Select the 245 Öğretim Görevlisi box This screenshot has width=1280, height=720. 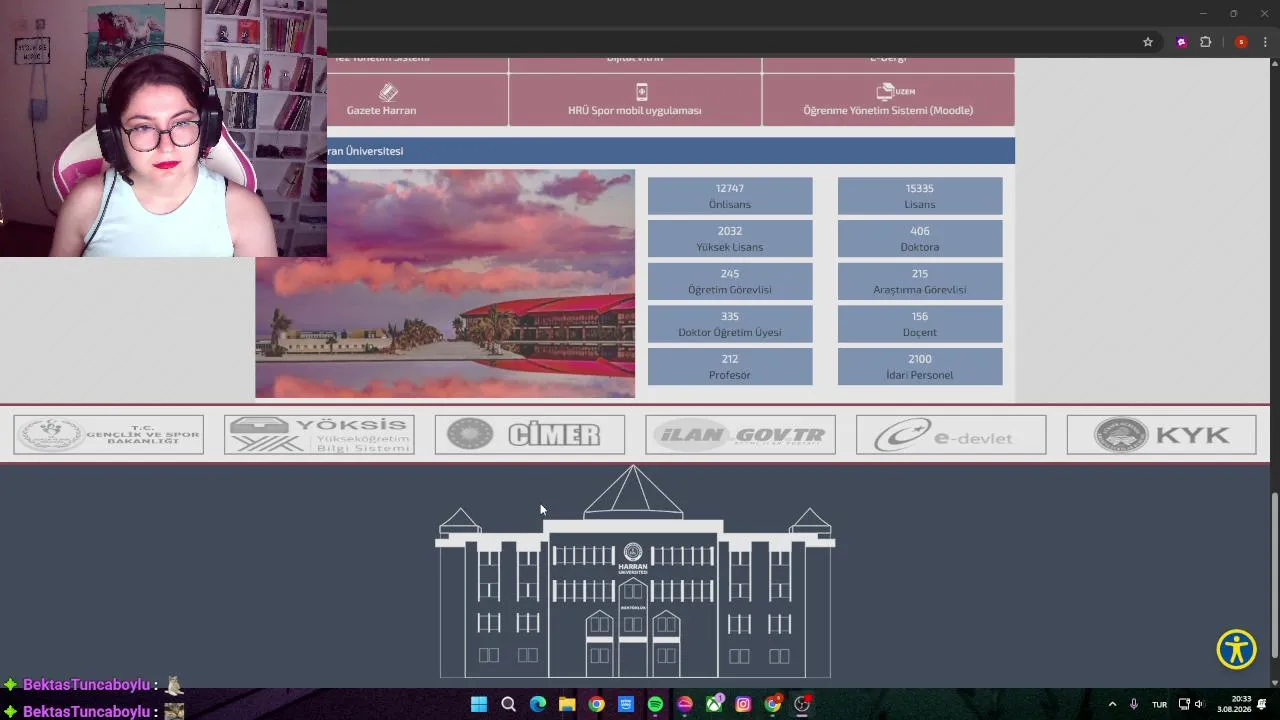point(730,282)
